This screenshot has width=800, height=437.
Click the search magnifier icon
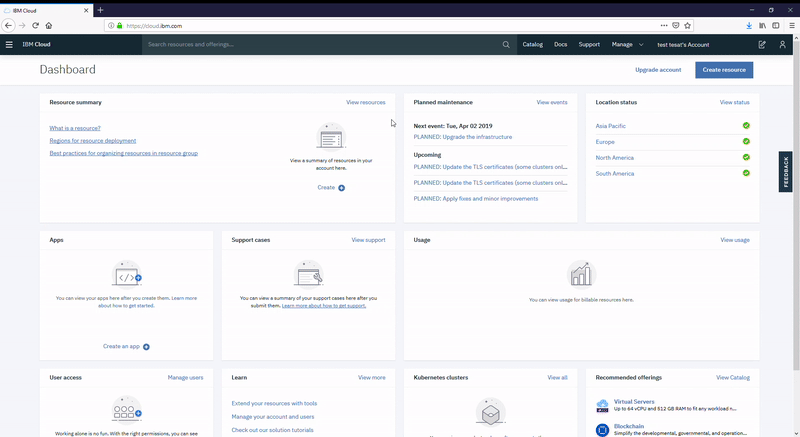(506, 44)
